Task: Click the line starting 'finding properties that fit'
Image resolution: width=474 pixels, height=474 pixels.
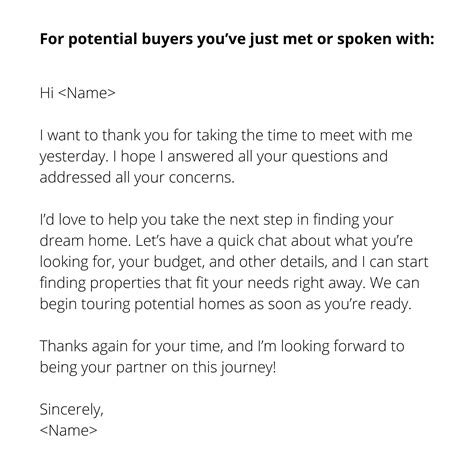Action: coord(229,283)
